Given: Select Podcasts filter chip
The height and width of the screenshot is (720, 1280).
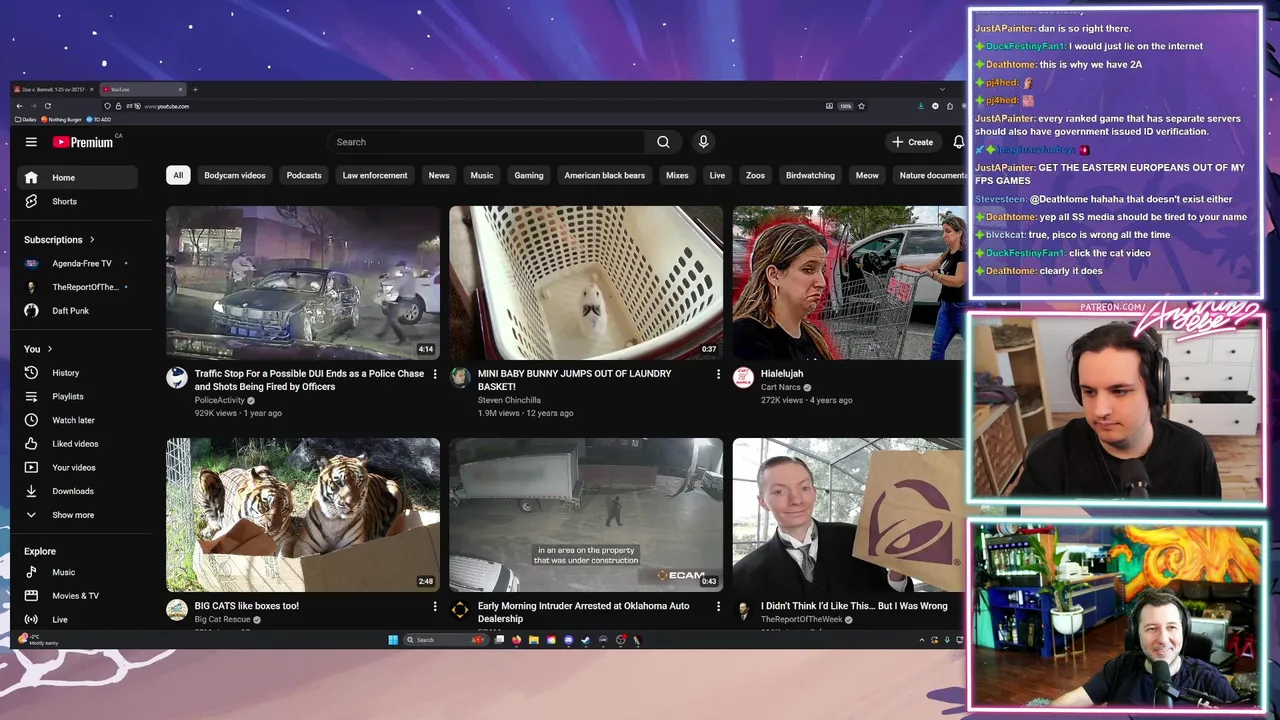Looking at the screenshot, I should pos(304,175).
